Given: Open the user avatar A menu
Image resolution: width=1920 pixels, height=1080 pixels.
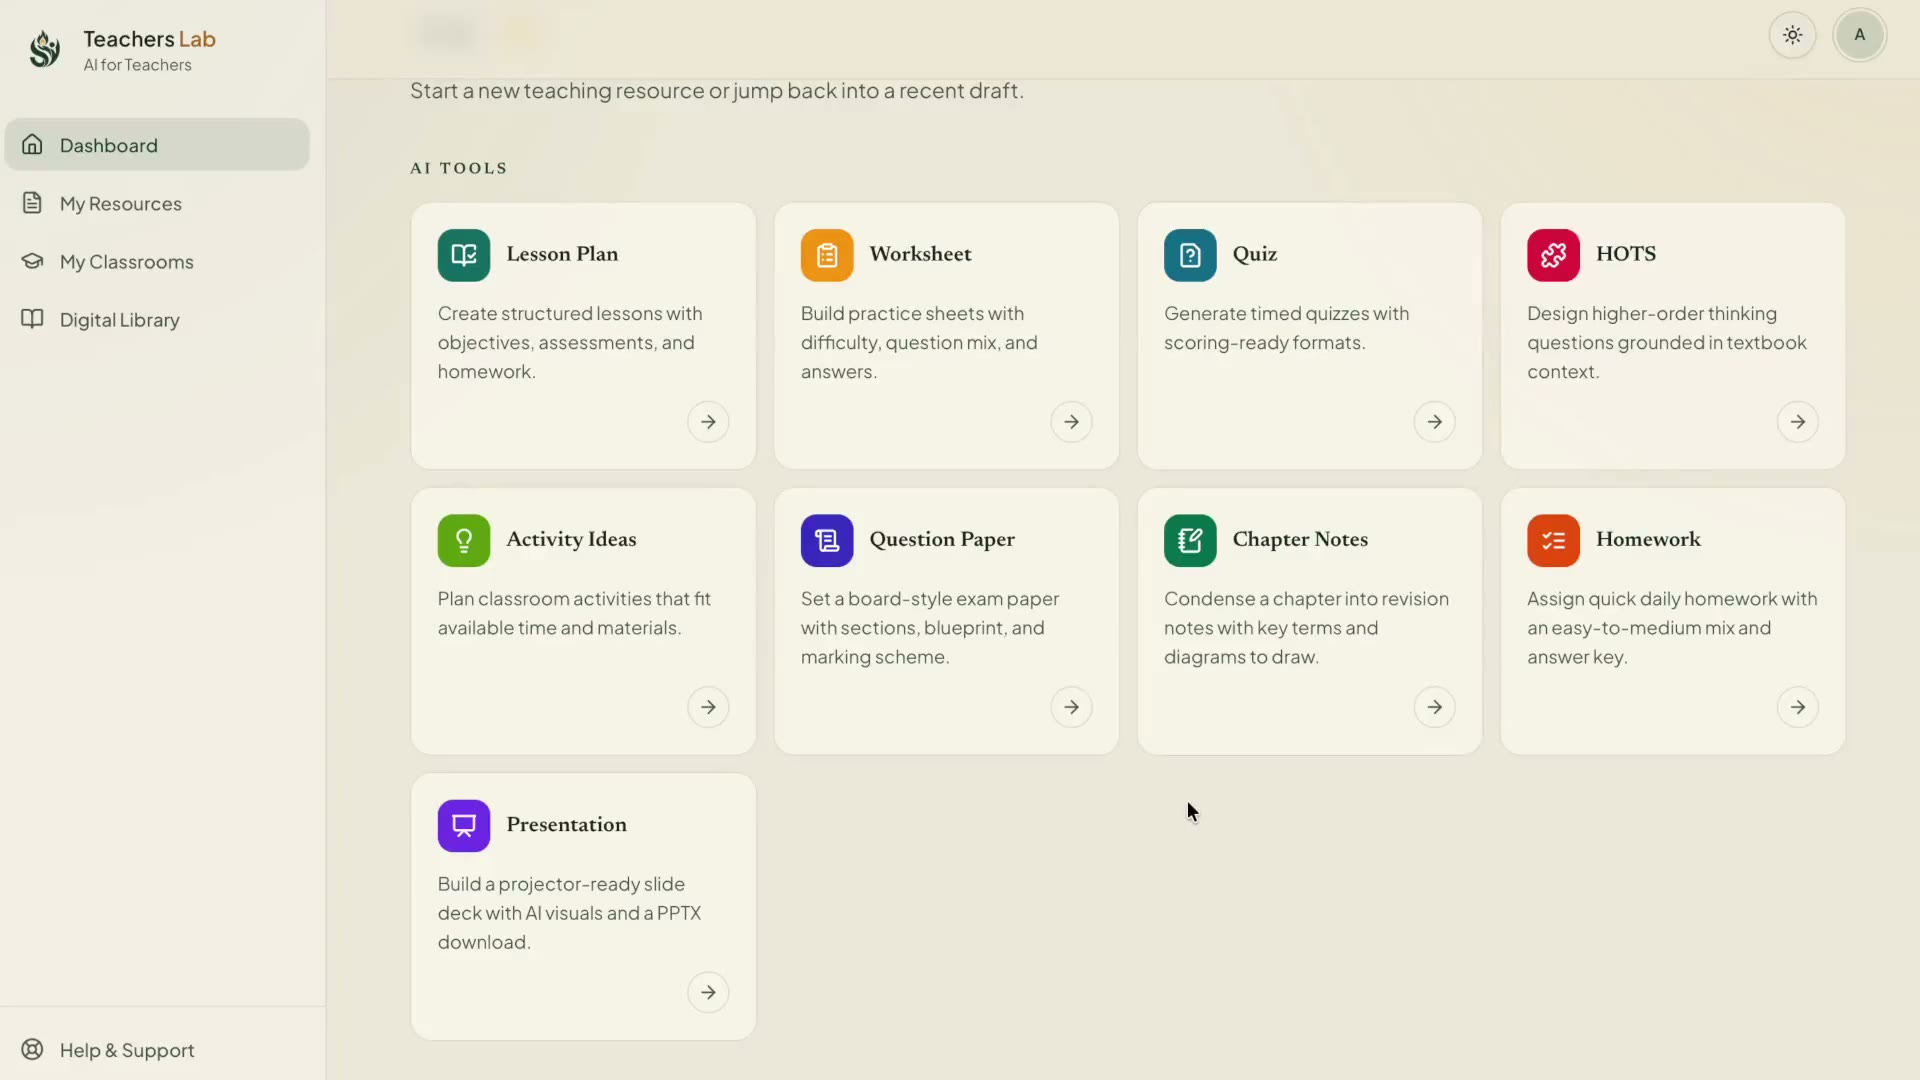Looking at the screenshot, I should click(x=1859, y=35).
